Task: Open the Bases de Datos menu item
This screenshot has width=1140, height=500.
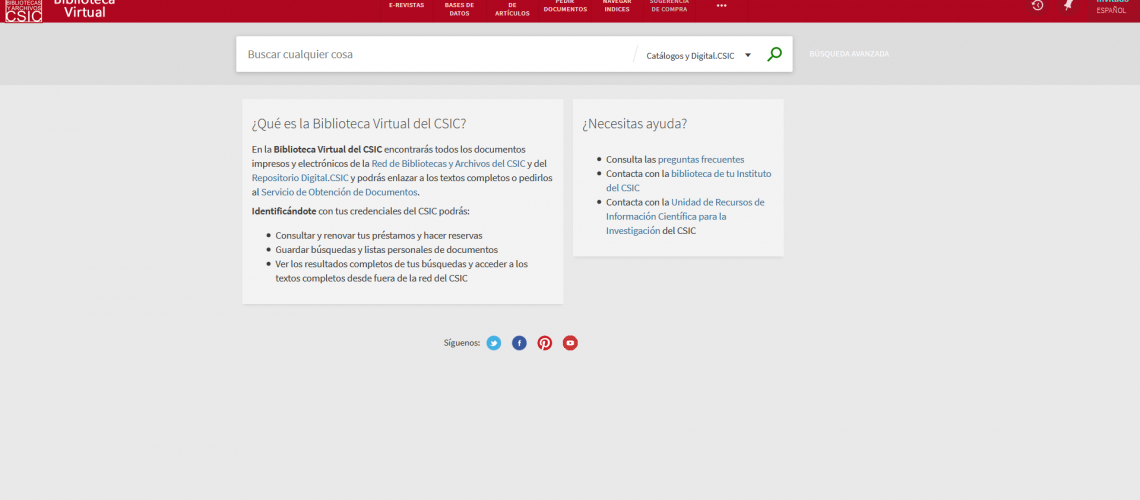Action: tap(459, 9)
